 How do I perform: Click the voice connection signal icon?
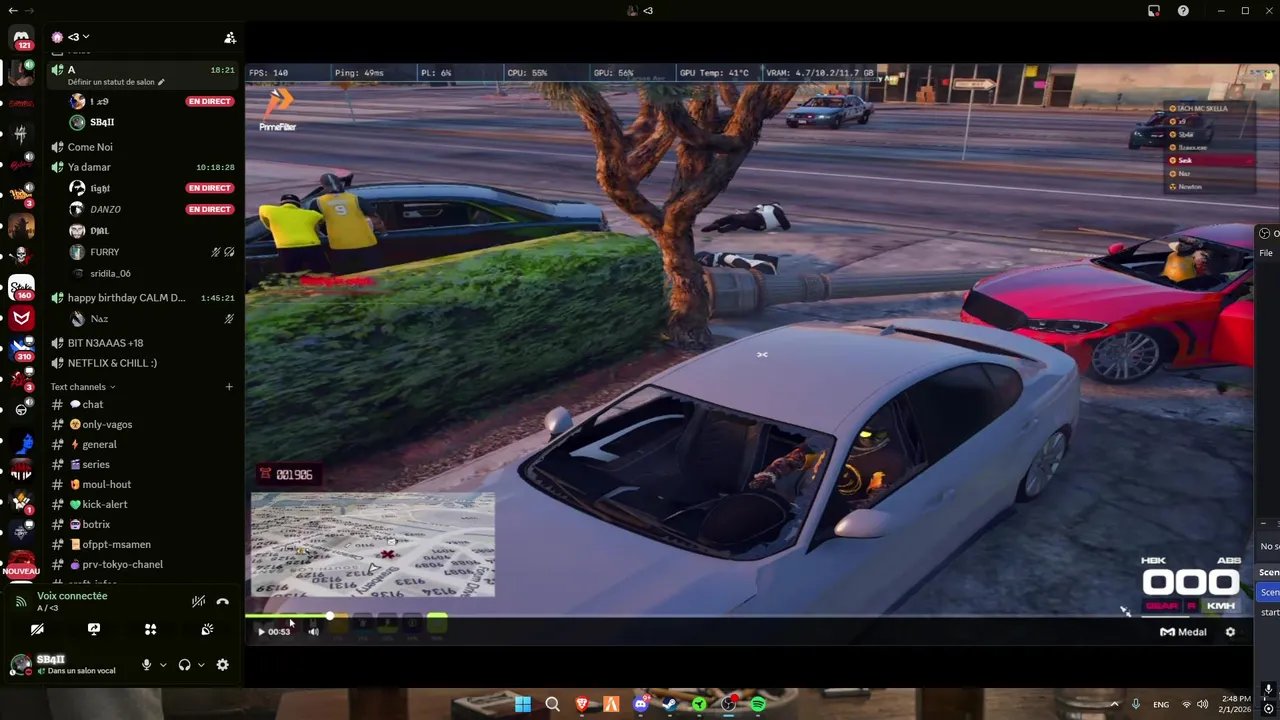[21, 602]
